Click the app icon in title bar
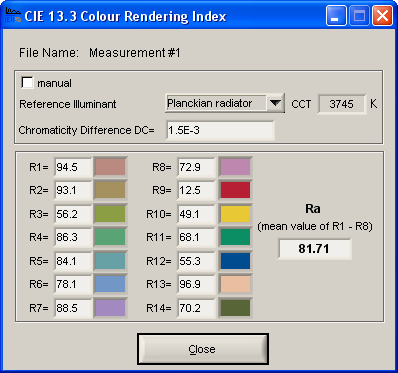 (13, 15)
